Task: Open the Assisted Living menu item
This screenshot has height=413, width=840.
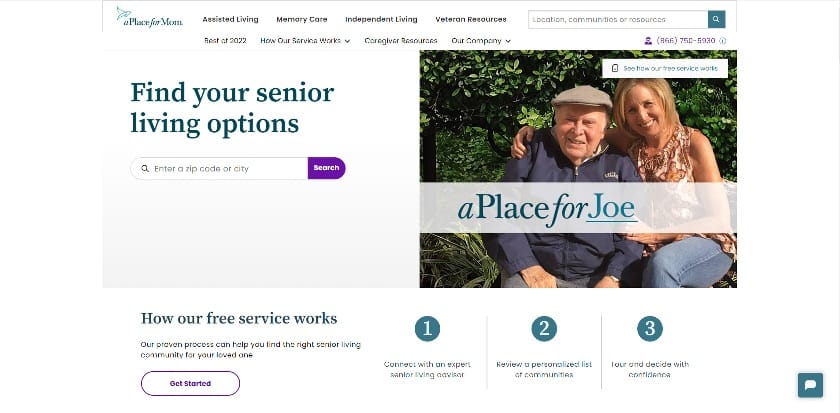Action: [x=230, y=19]
